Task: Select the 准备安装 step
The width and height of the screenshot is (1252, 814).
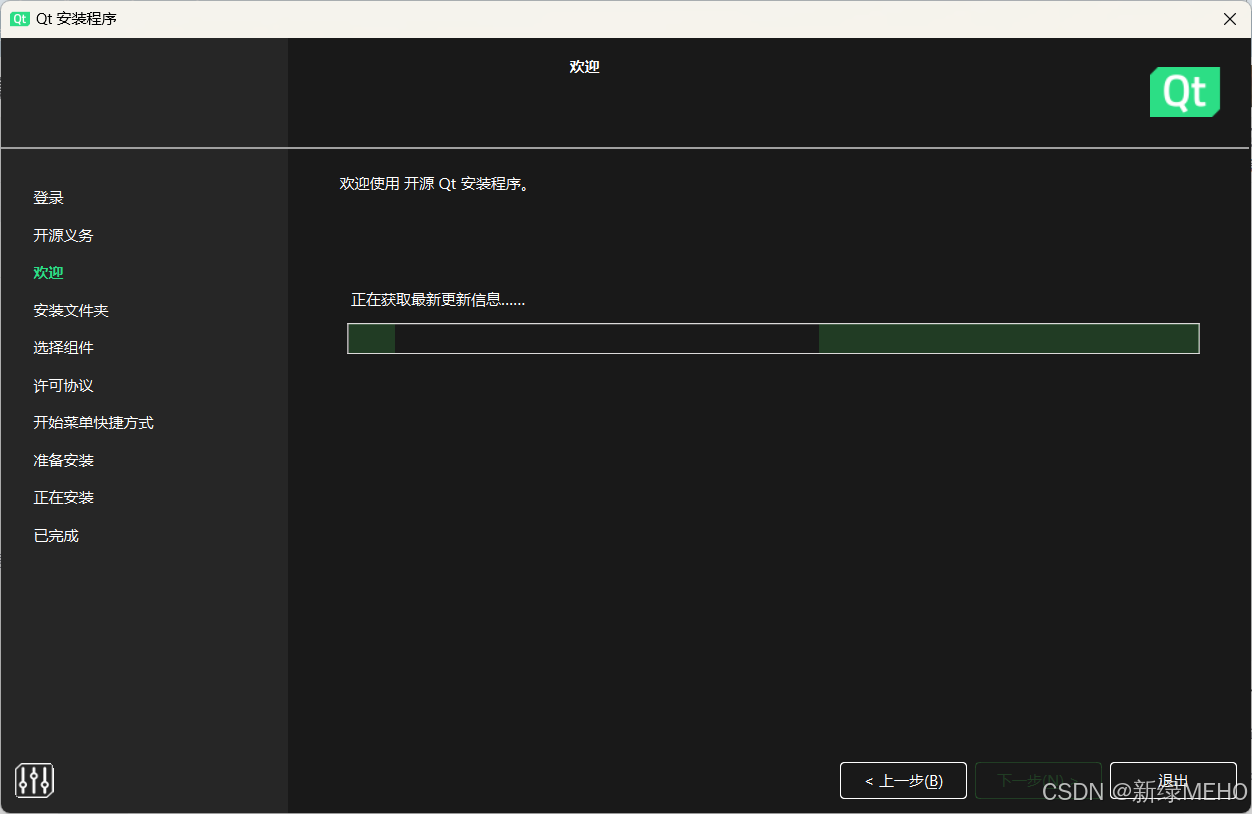Action: (63, 461)
